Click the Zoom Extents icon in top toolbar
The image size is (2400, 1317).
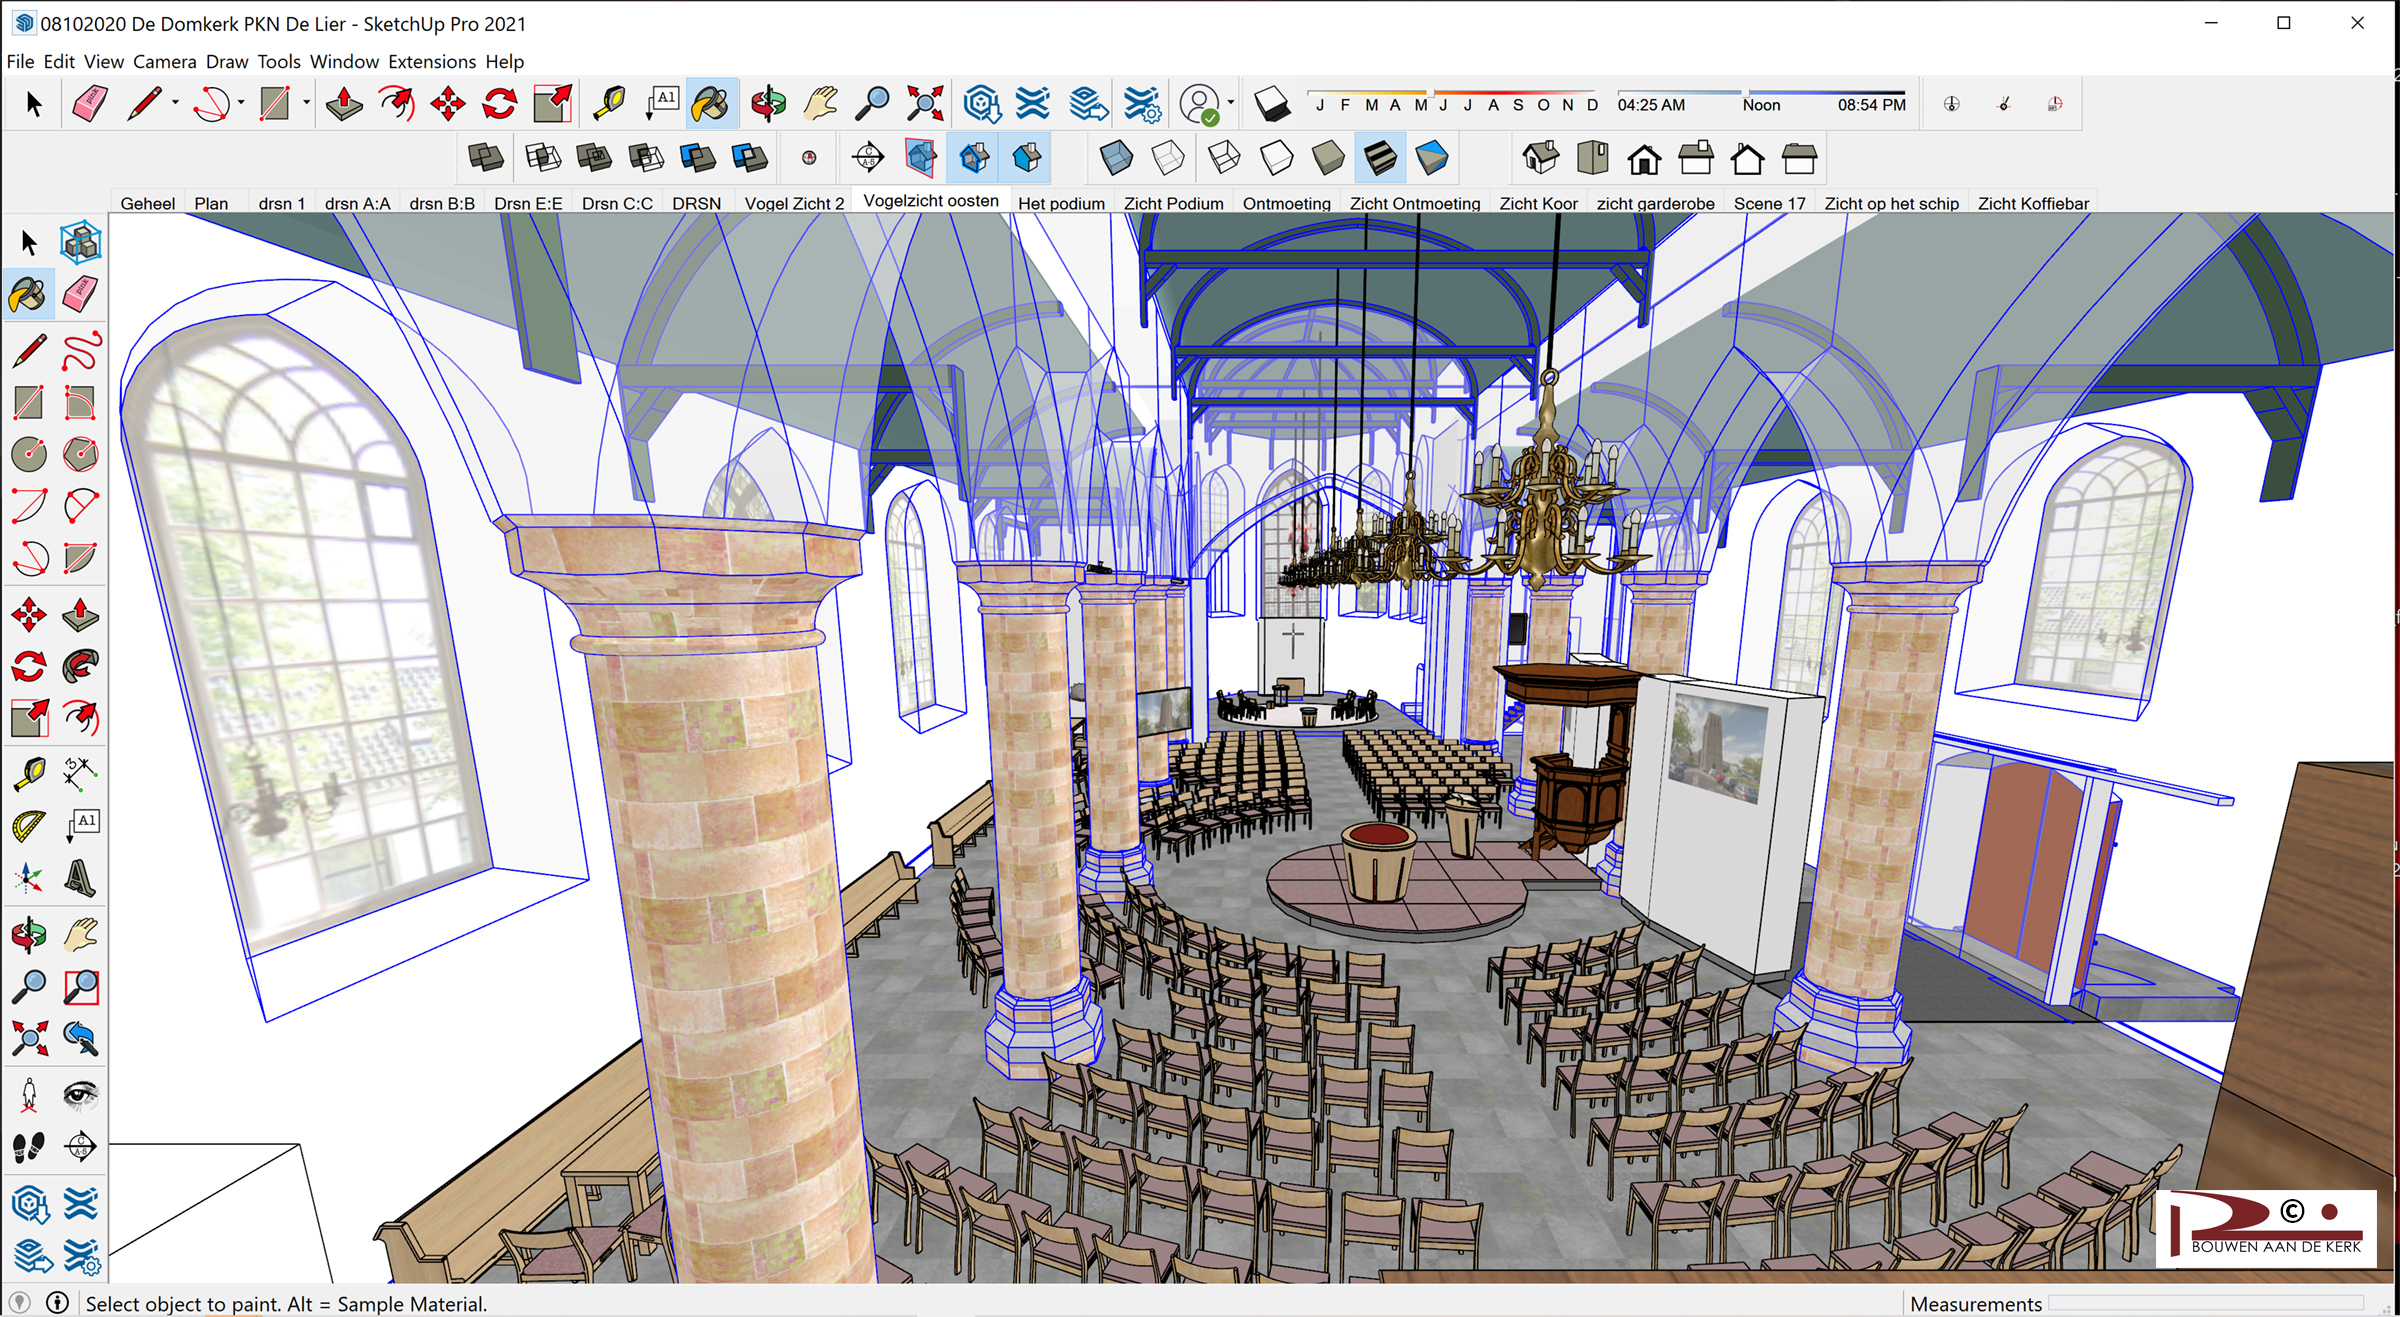click(925, 104)
